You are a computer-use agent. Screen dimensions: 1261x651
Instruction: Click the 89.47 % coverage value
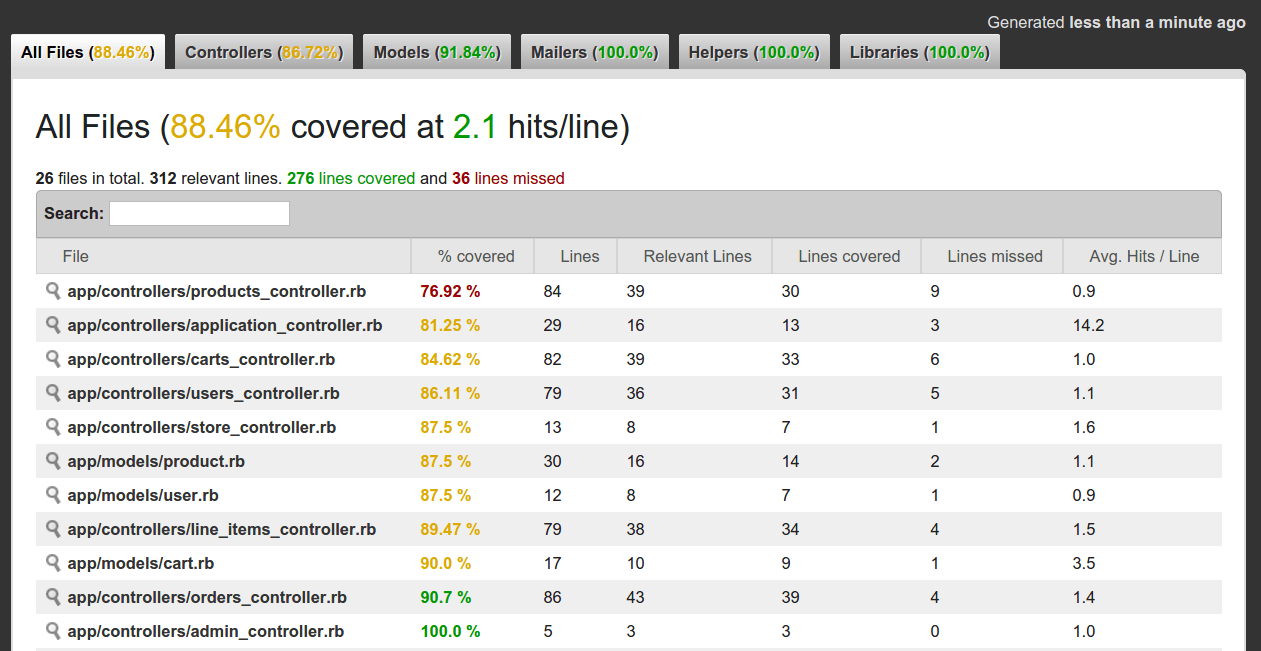pos(450,529)
